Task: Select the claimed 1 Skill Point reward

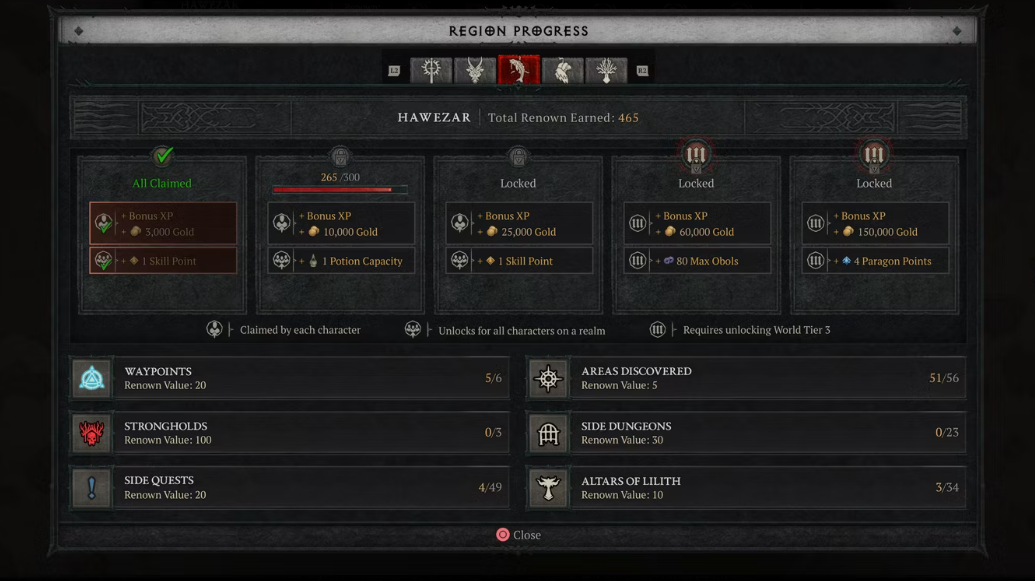Action: click(x=163, y=261)
